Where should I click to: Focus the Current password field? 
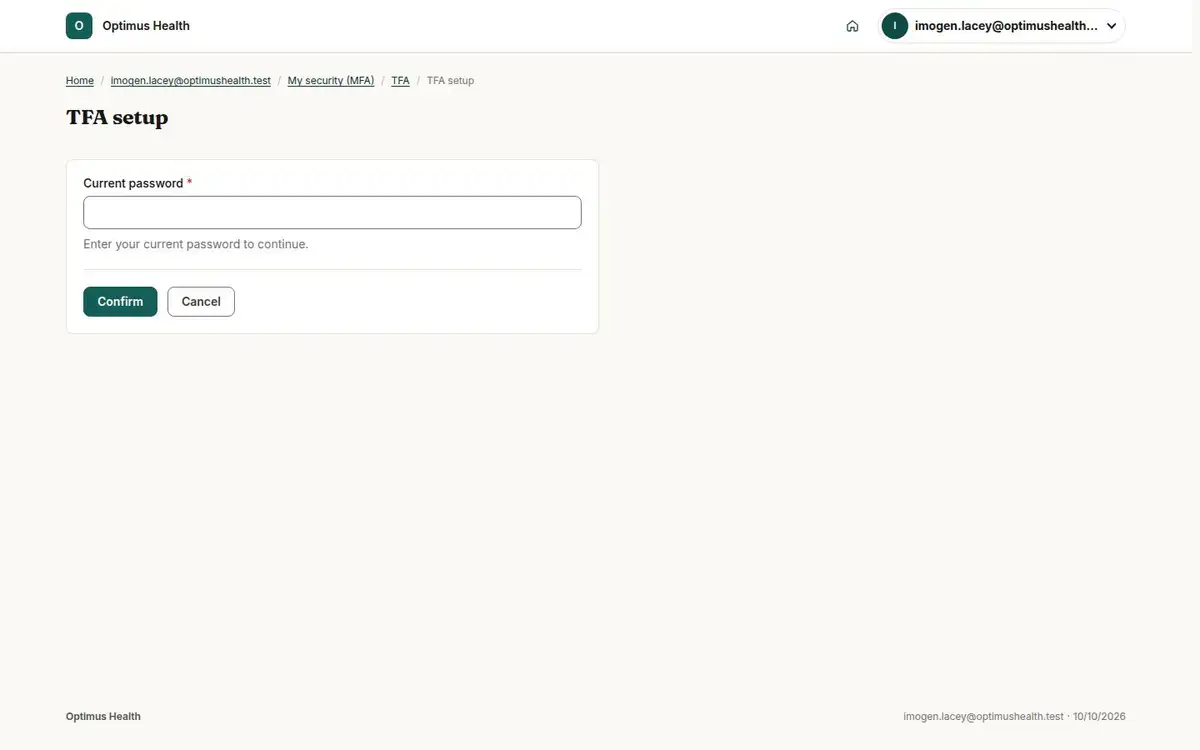click(x=332, y=212)
